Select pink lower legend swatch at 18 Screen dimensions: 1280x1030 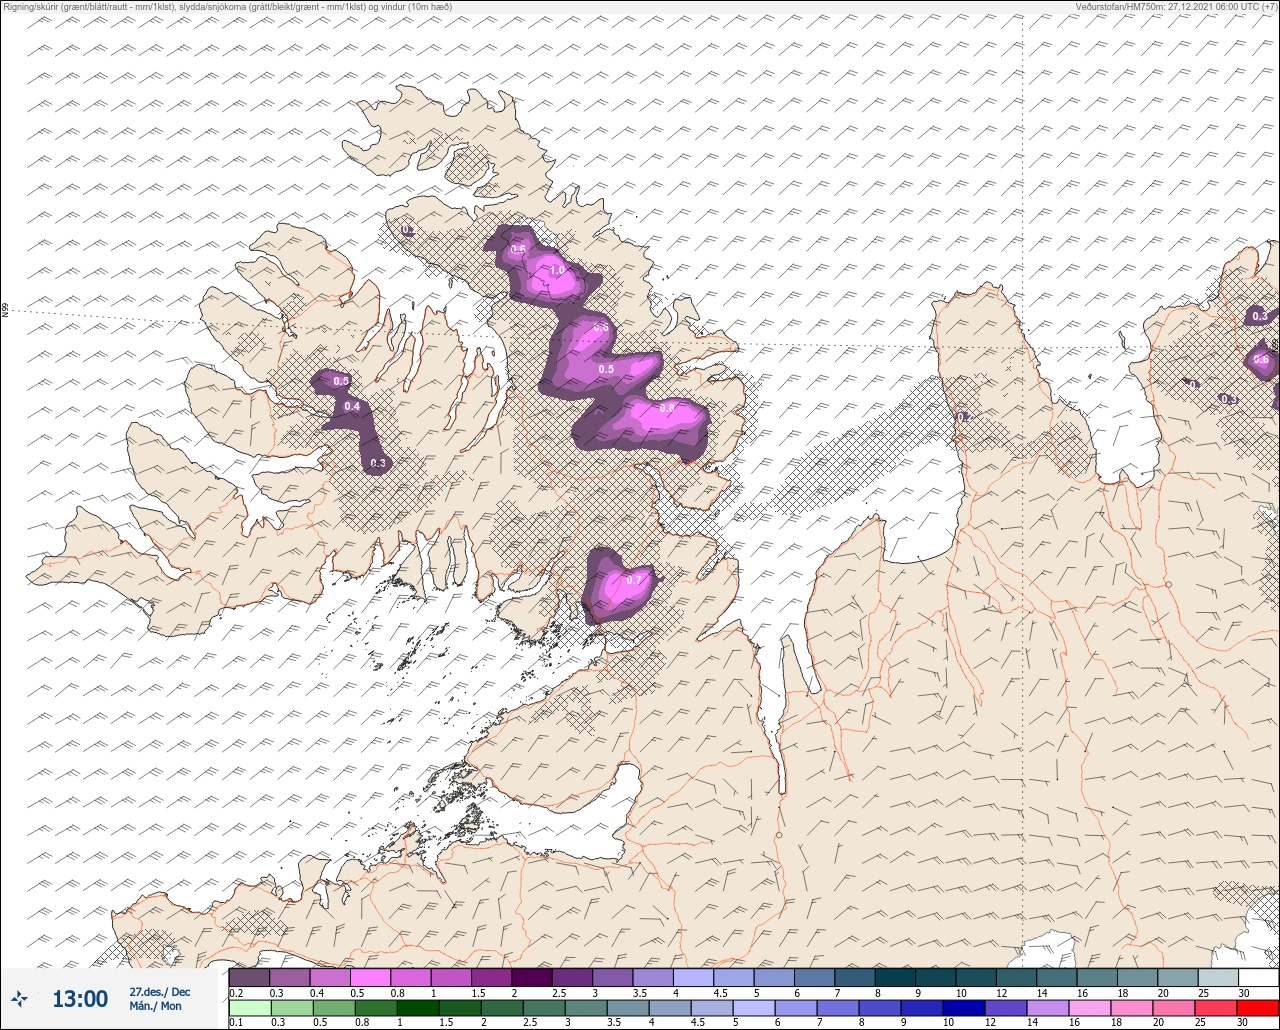pyautogui.click(x=1133, y=1008)
